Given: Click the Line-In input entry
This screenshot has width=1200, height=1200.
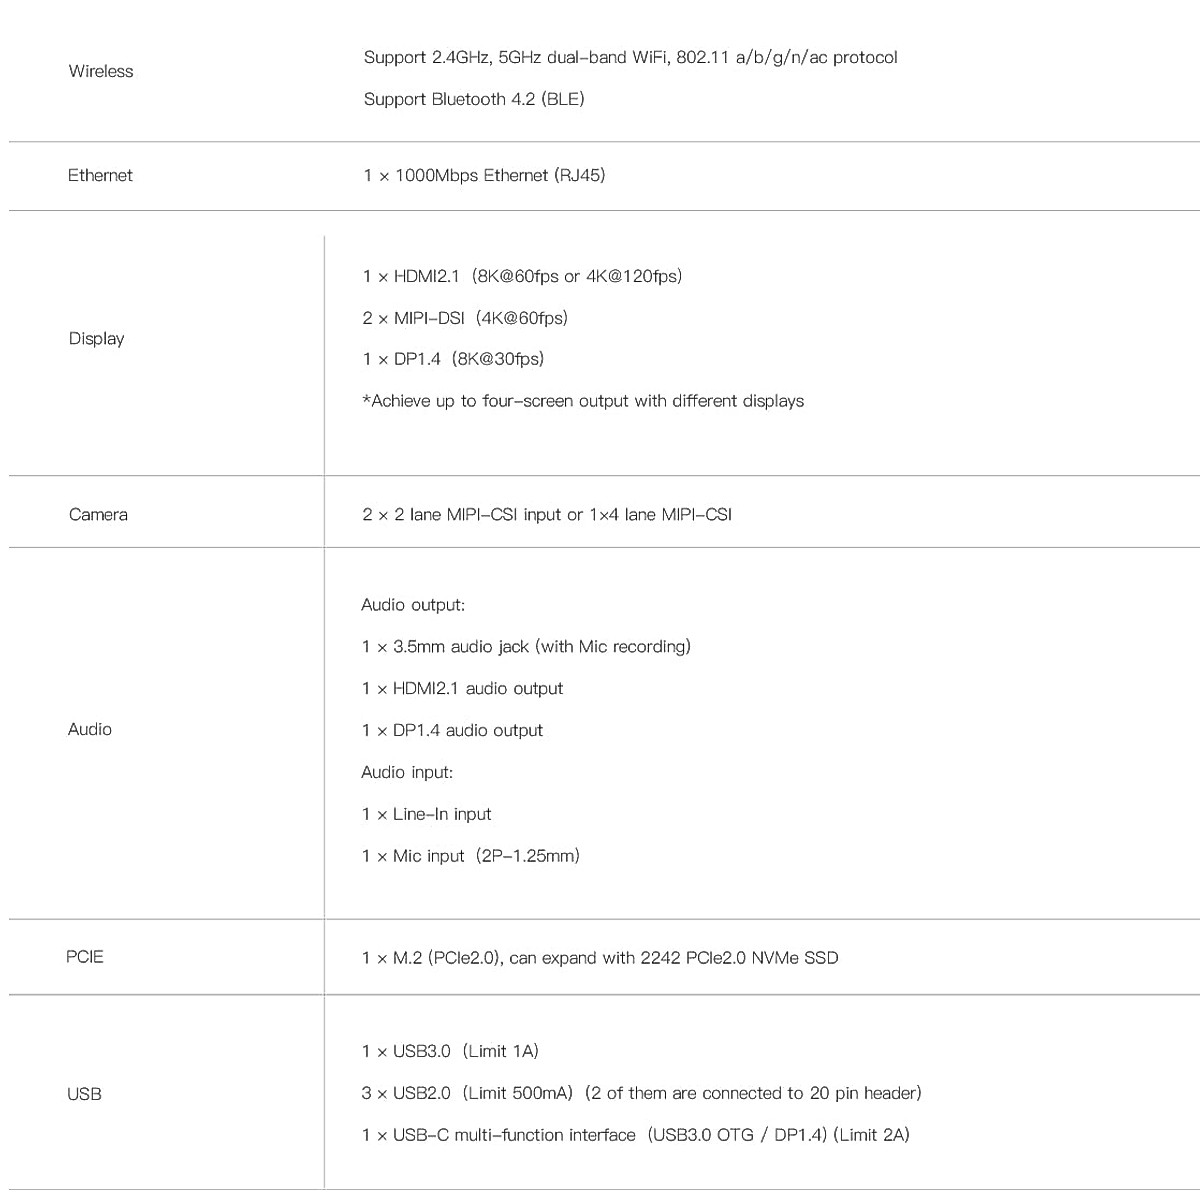Looking at the screenshot, I should point(427,814).
